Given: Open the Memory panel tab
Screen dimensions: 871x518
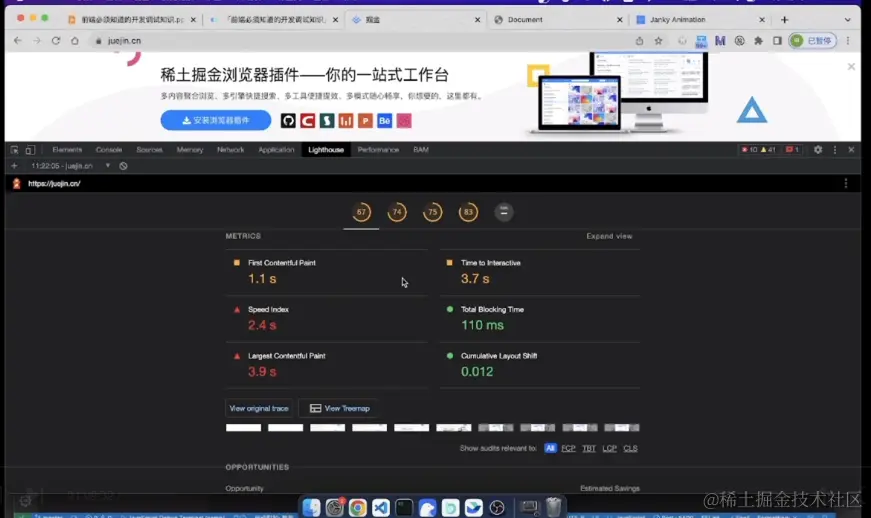Looking at the screenshot, I should click(x=190, y=150).
